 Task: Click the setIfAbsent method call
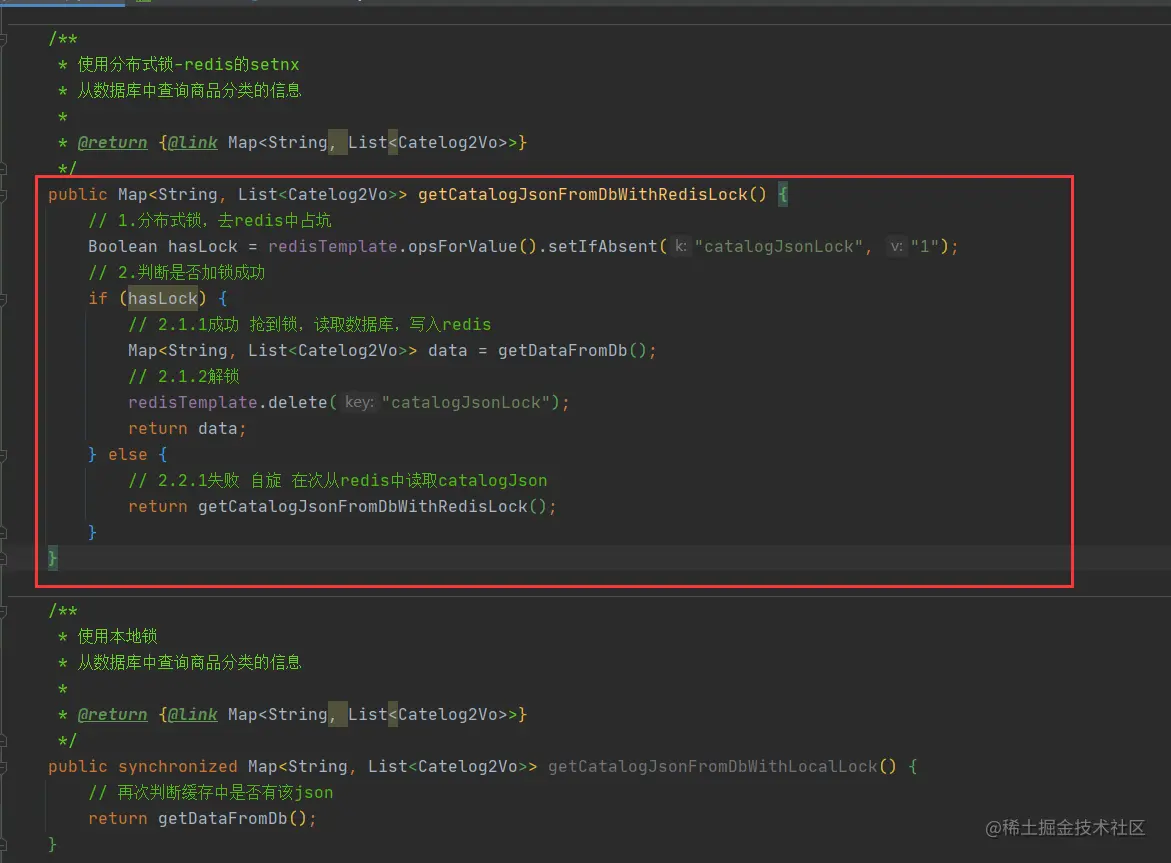(x=603, y=246)
